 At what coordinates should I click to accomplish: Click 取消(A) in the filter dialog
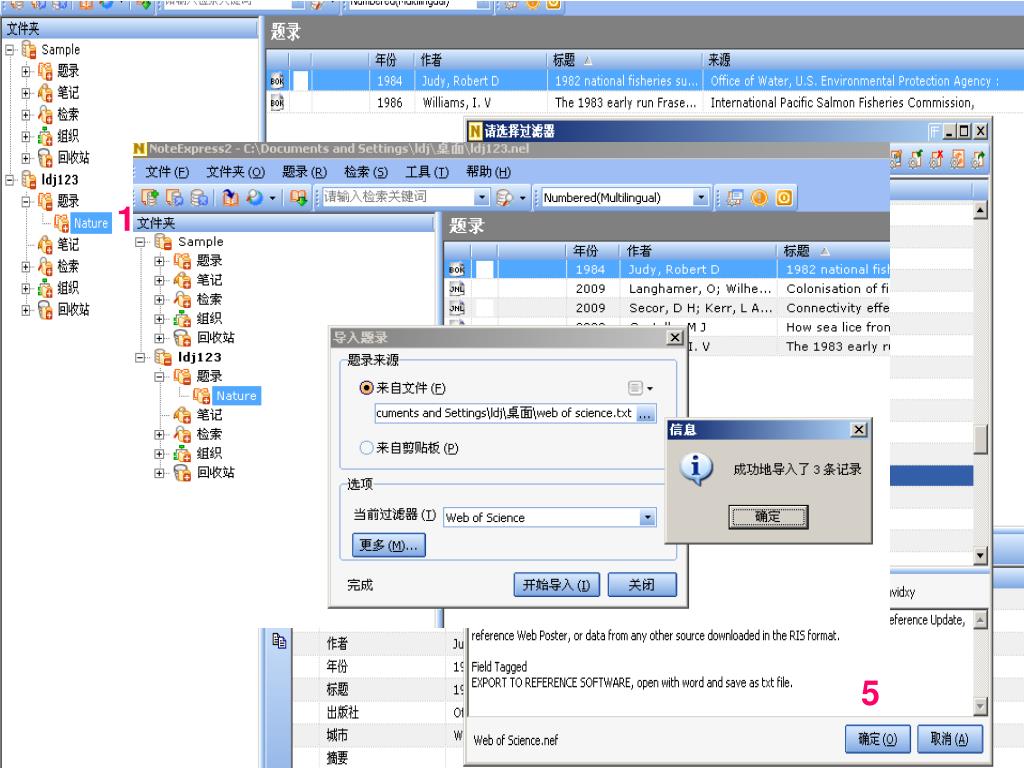pos(949,739)
